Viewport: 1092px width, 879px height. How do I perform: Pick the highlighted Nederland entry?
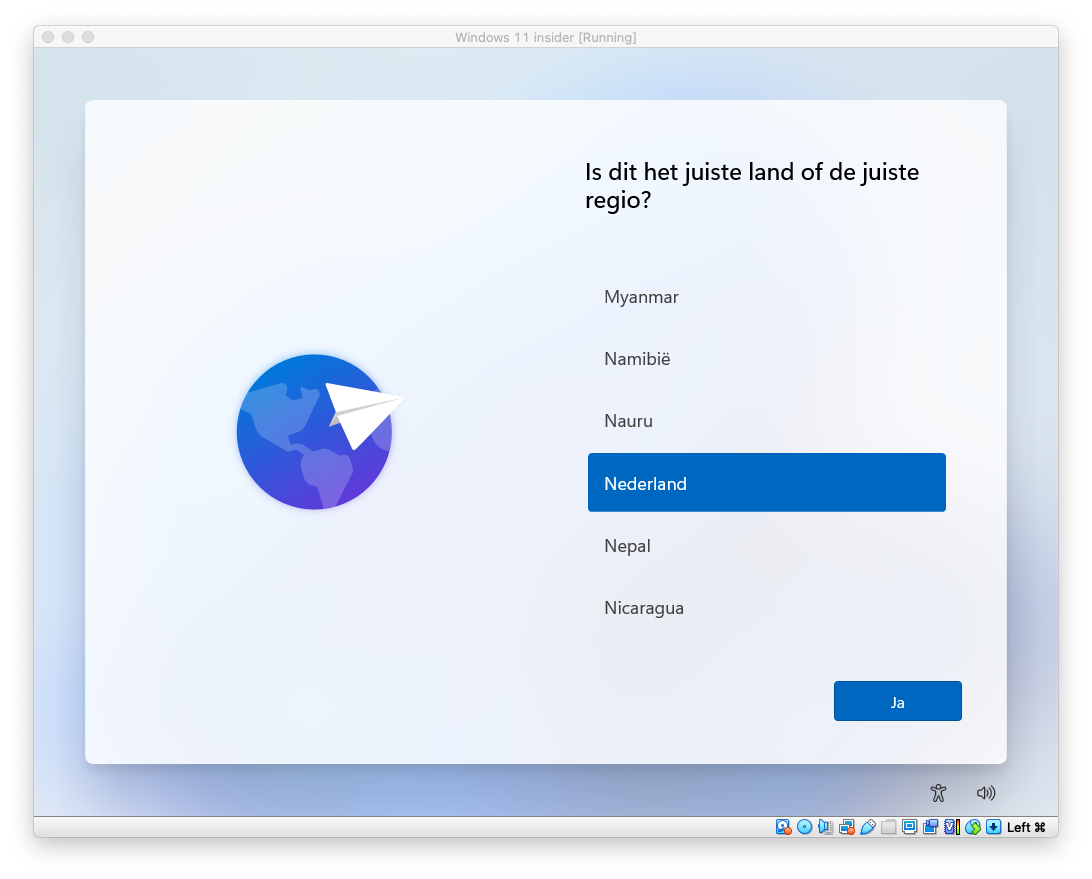point(766,483)
